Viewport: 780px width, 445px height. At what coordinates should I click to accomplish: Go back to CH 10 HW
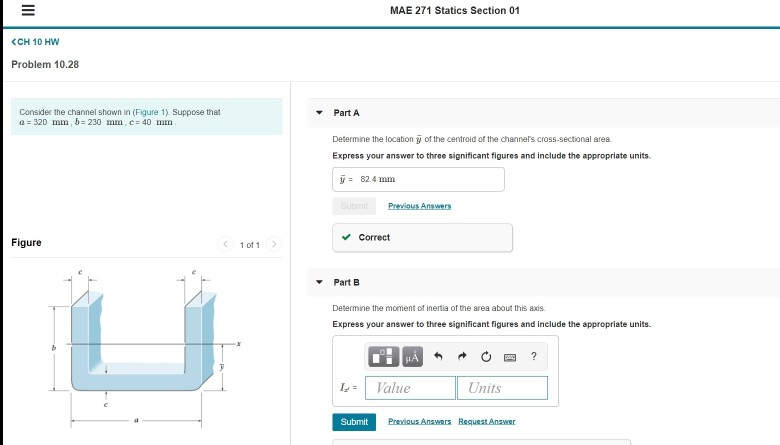pos(35,42)
